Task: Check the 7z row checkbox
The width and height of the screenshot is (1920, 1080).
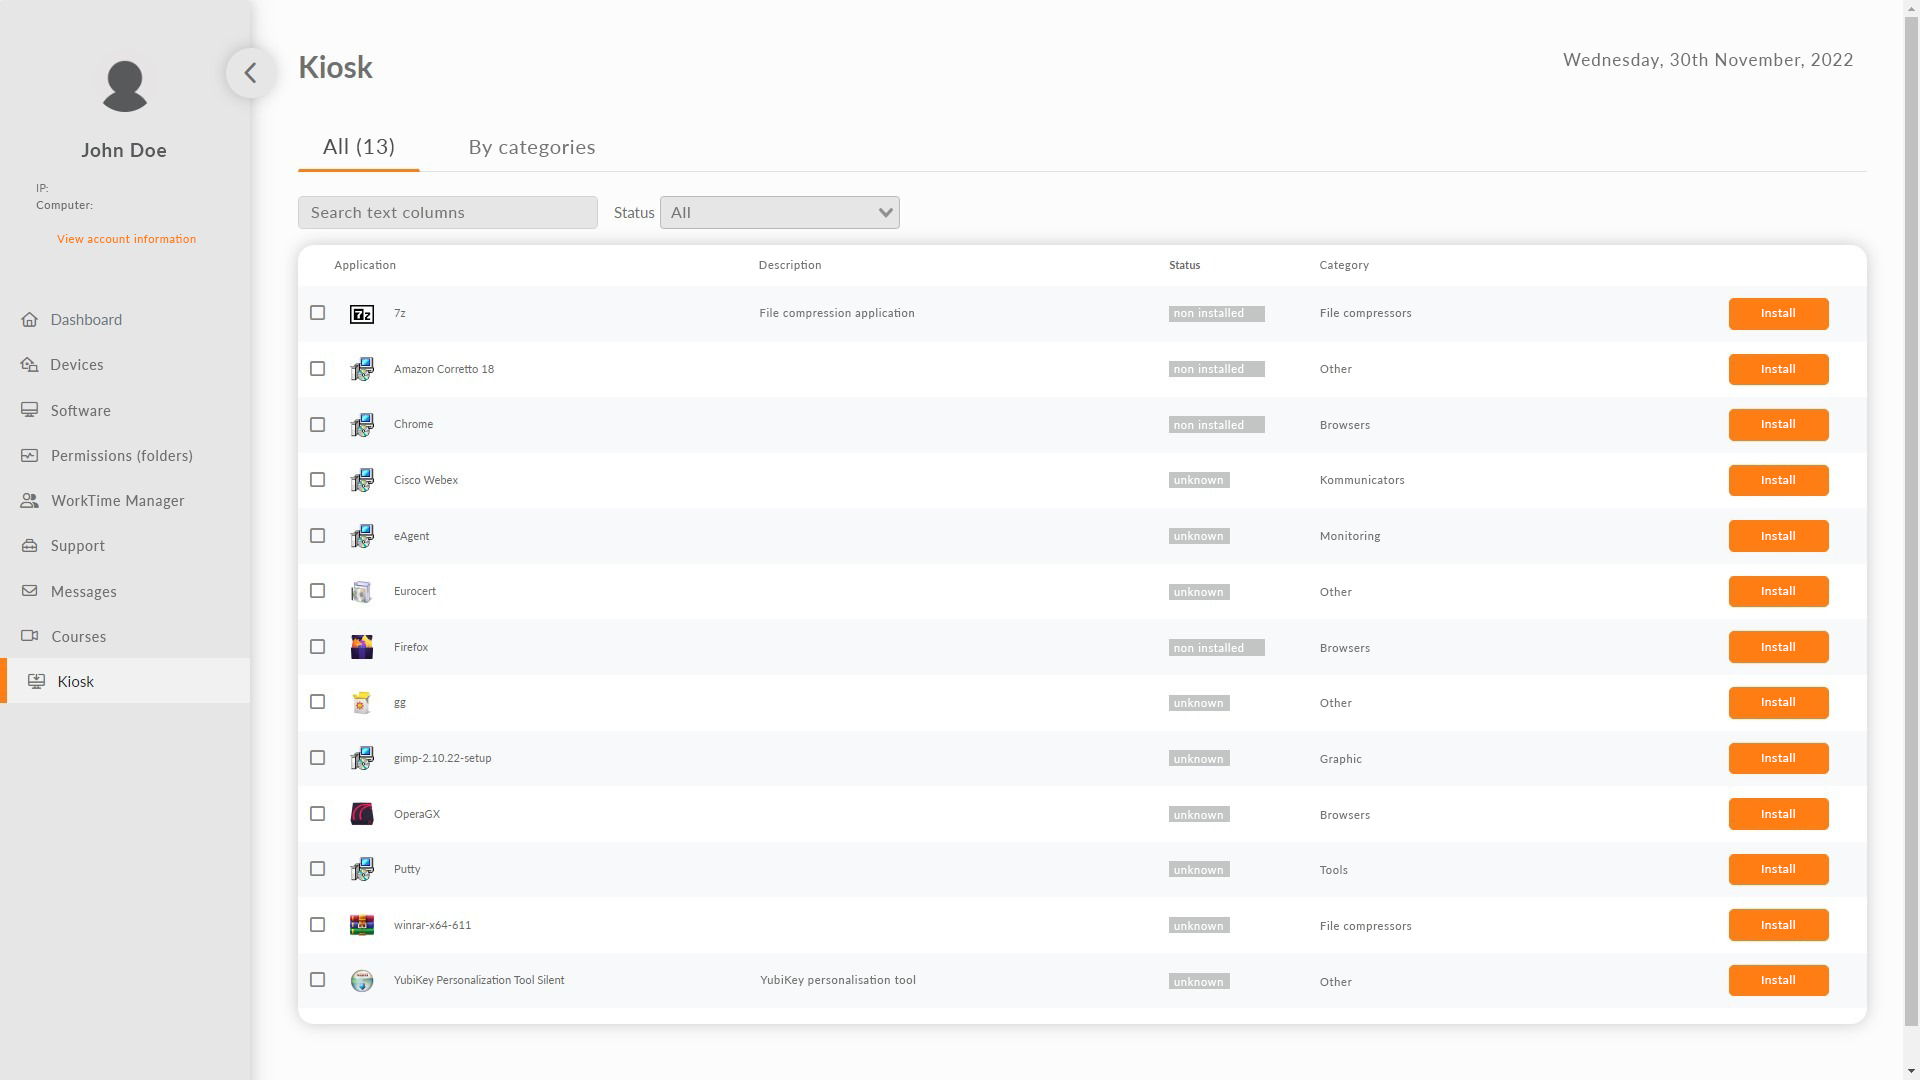Action: click(318, 313)
